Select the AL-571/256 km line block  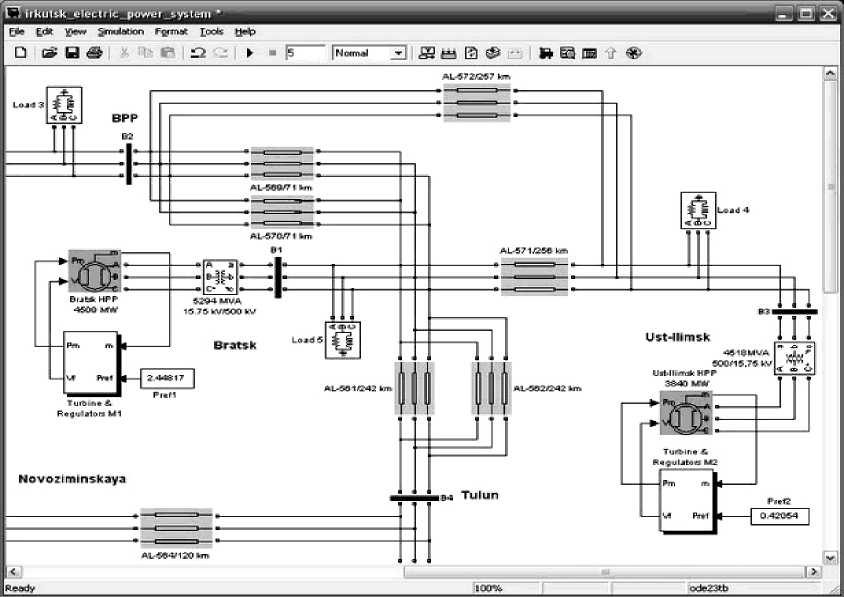pyautogui.click(x=534, y=277)
